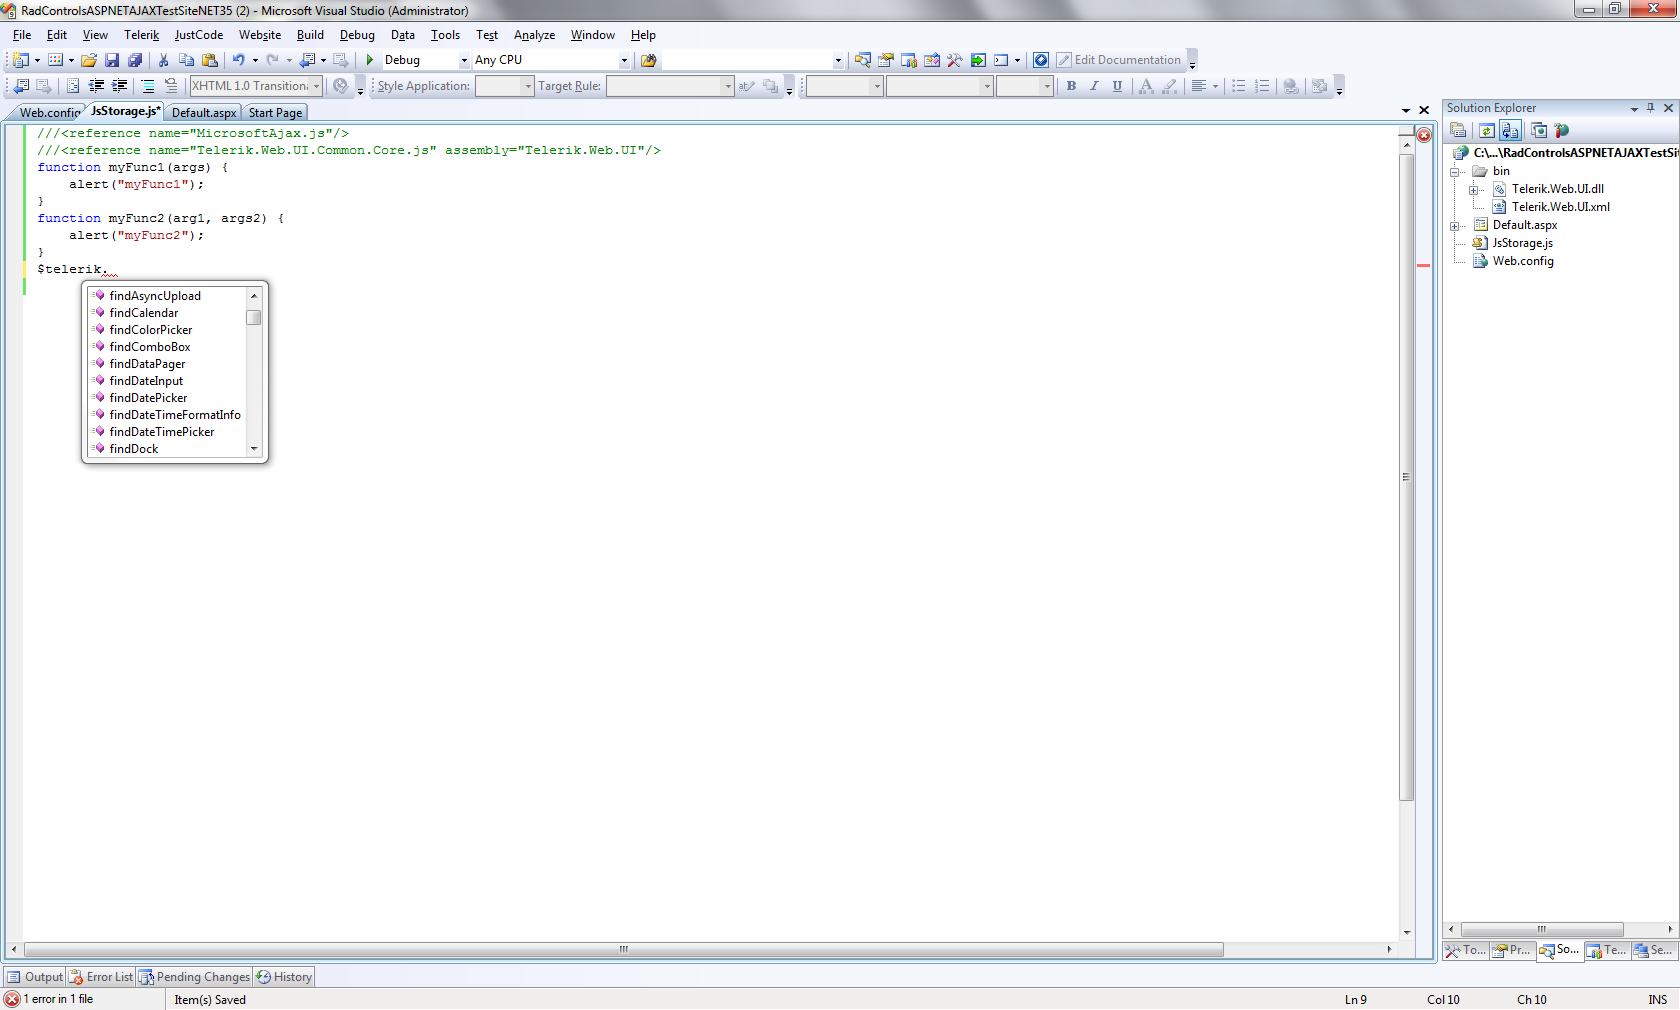Image resolution: width=1680 pixels, height=1010 pixels.
Task: Open the ASP.NET Configuration icon
Action: point(1562,130)
